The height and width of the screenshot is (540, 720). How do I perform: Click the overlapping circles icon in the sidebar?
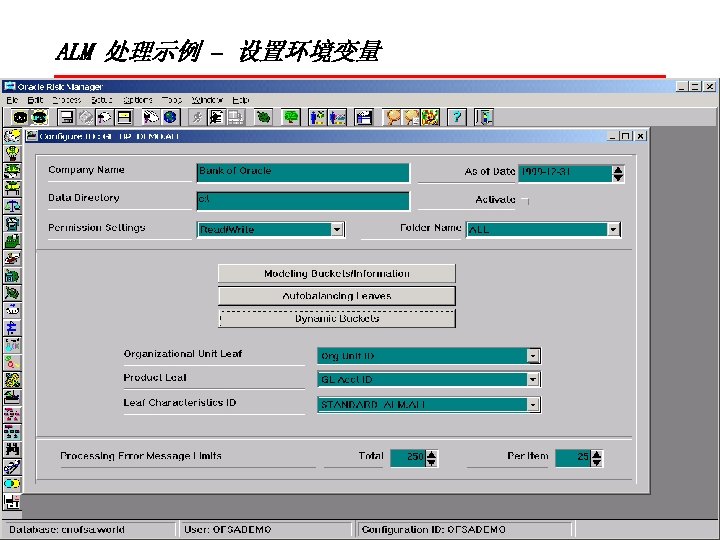tap(12, 484)
